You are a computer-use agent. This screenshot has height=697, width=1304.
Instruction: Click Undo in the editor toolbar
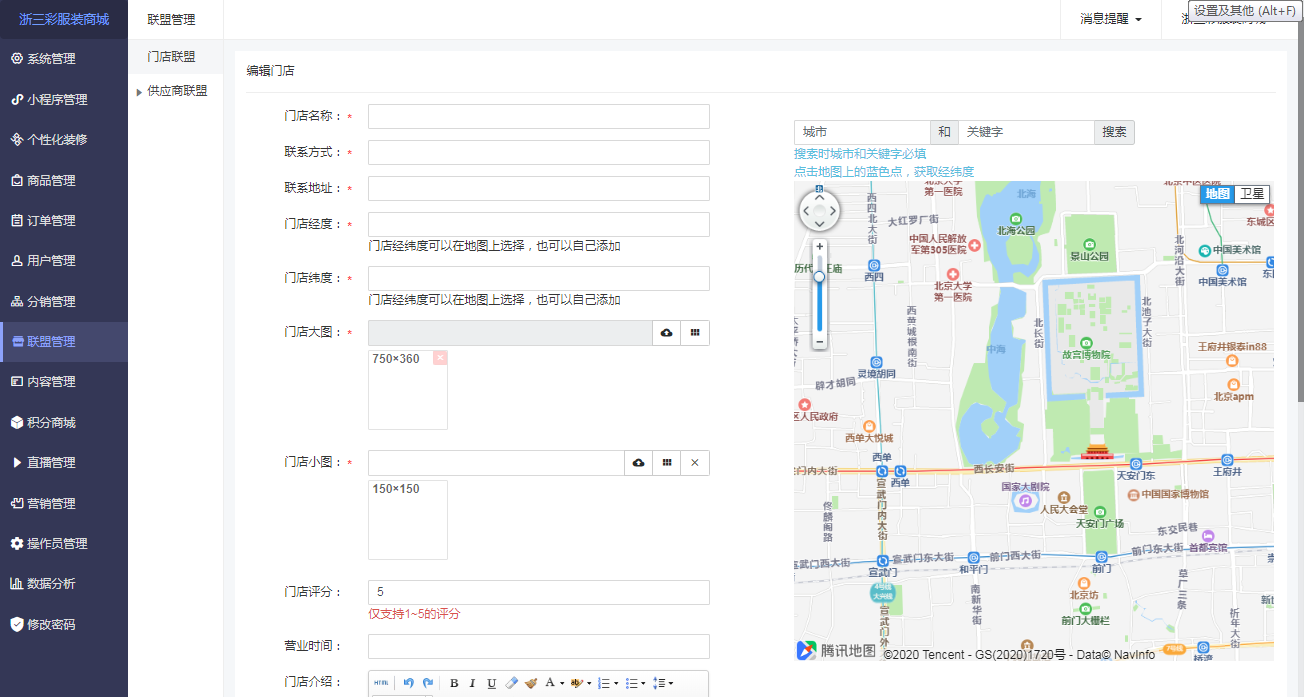[x=408, y=683]
